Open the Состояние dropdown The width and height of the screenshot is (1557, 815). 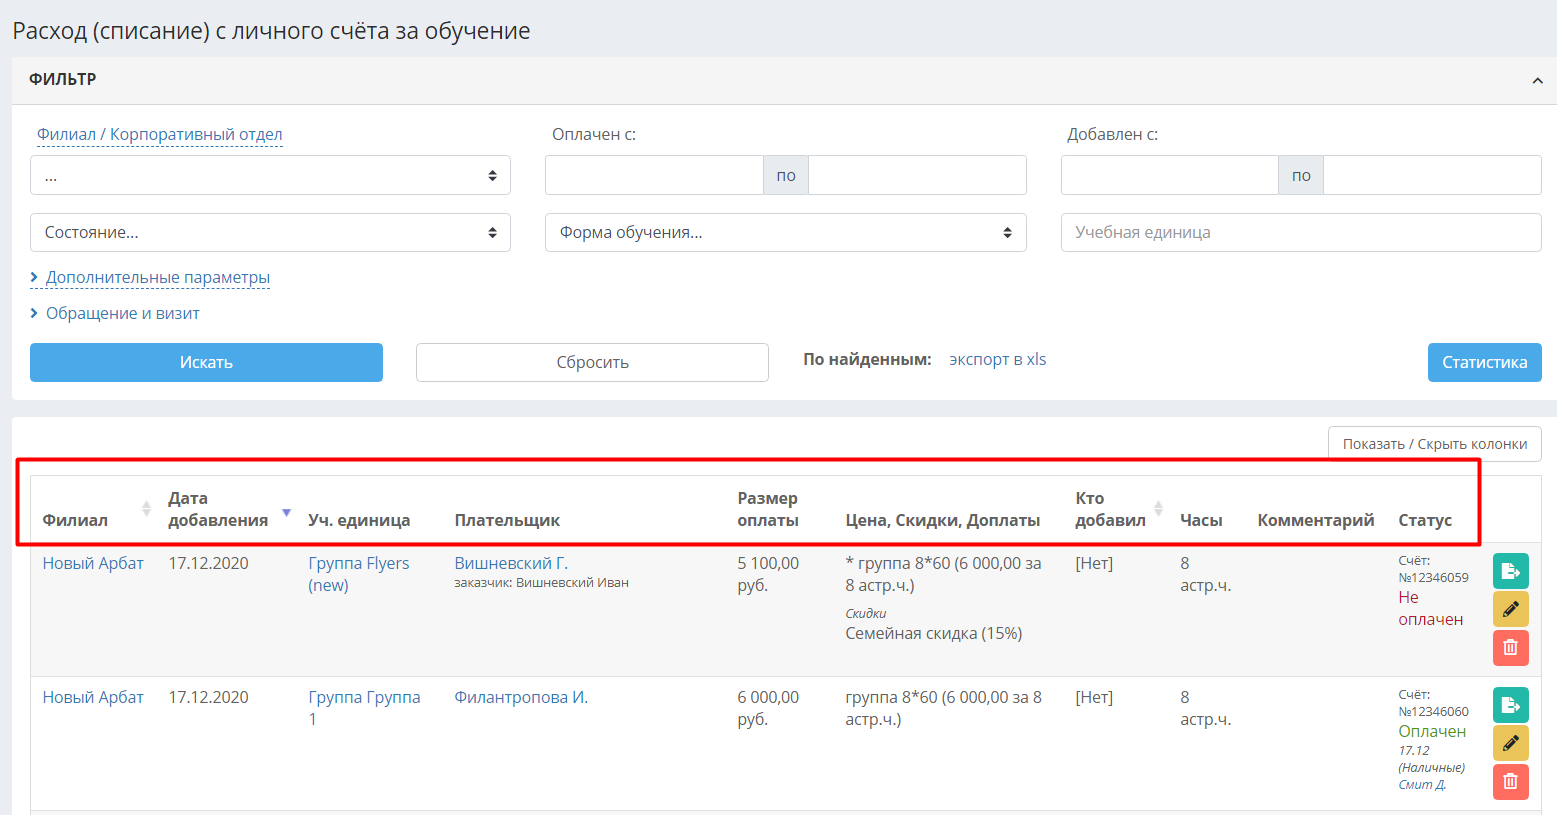coord(270,232)
